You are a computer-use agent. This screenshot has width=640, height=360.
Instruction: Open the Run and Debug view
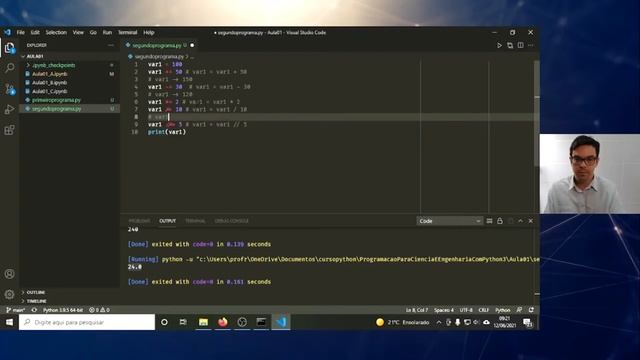tap(9, 109)
